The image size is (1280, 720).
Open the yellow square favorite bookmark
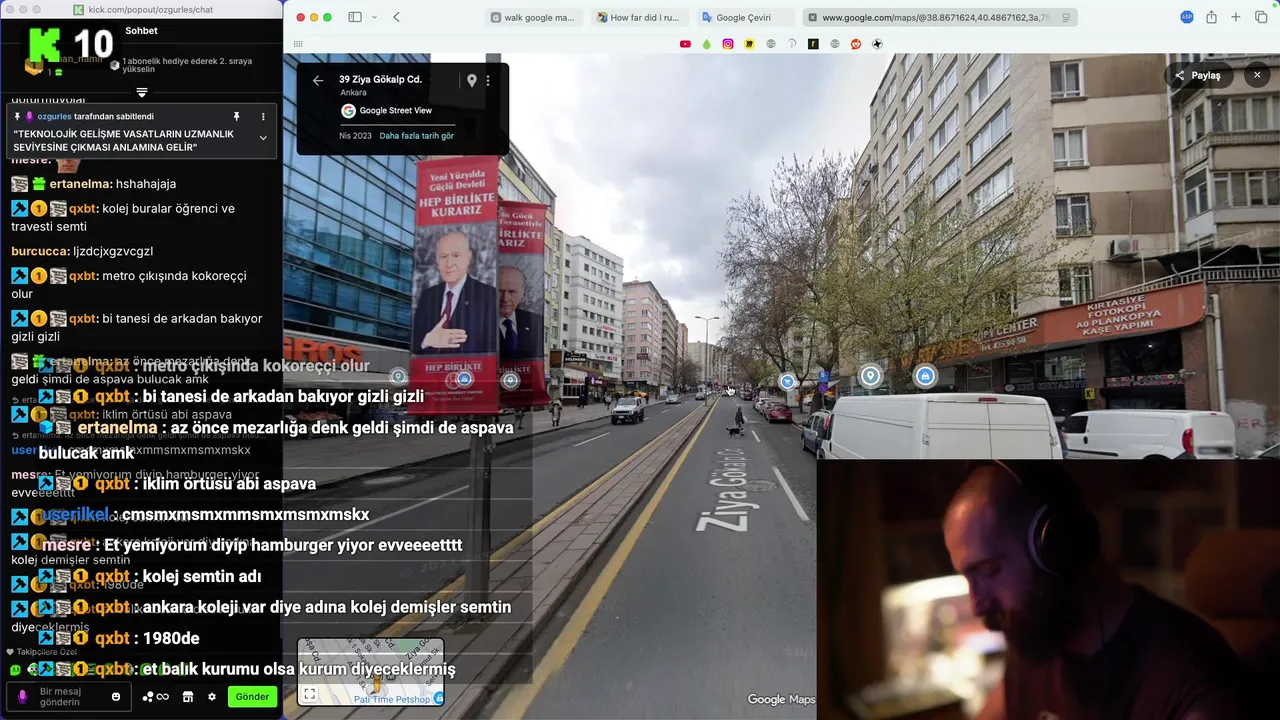pos(749,44)
